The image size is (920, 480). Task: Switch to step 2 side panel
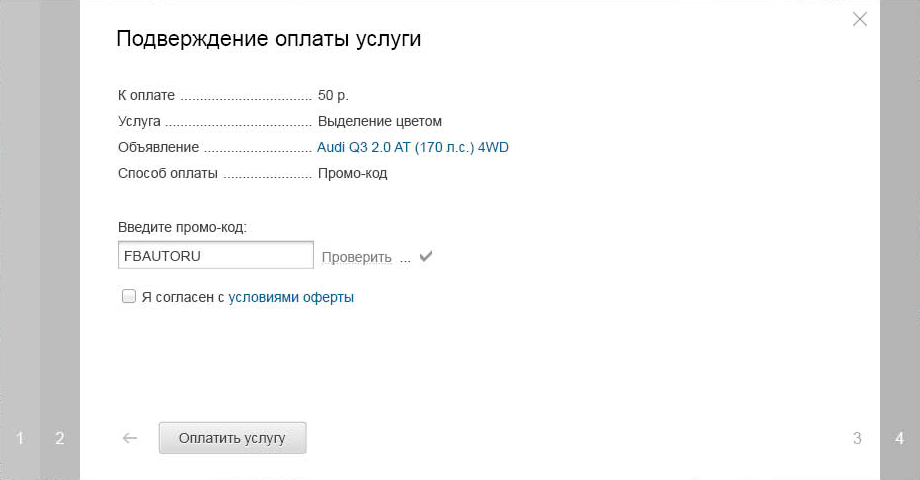tap(60, 438)
